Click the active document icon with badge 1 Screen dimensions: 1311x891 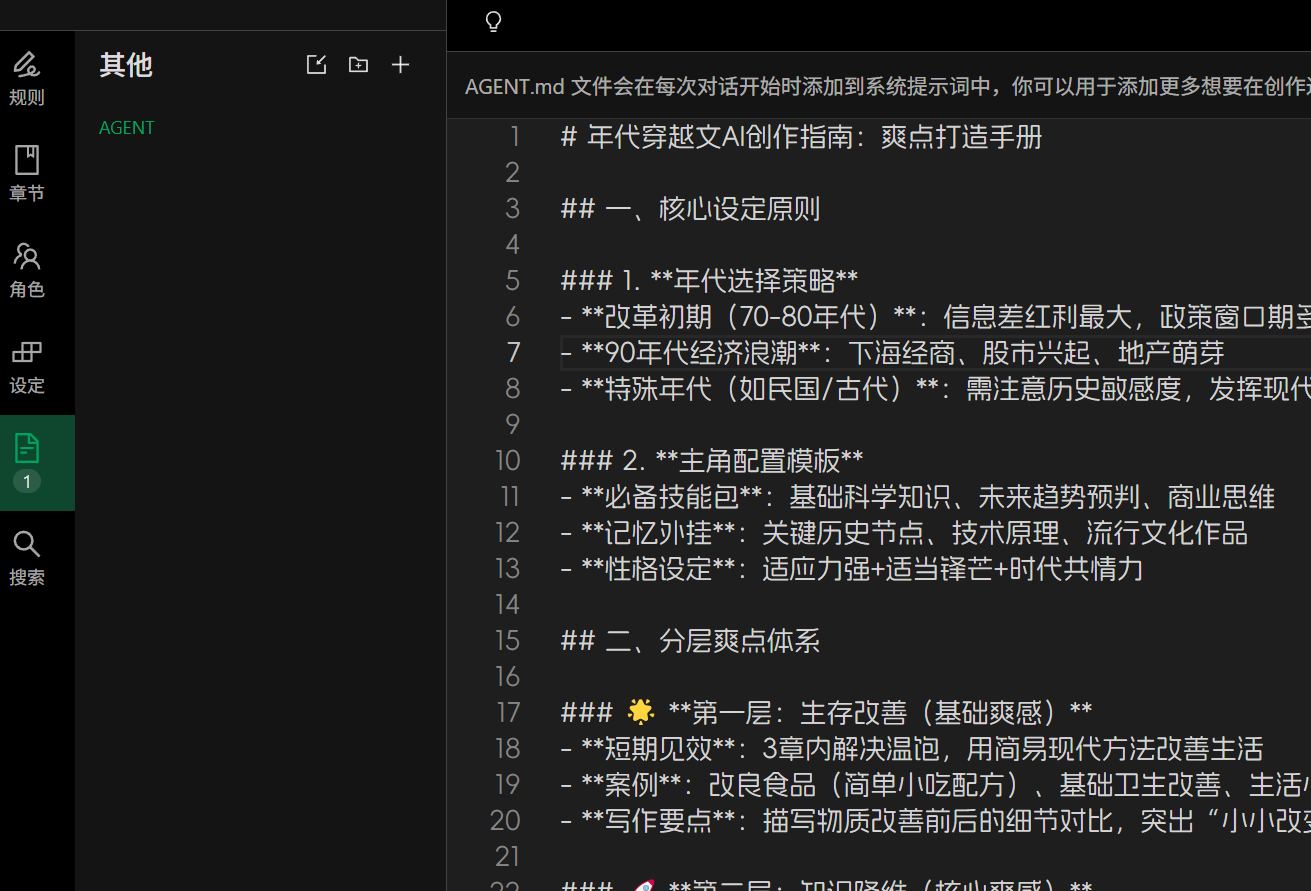[27, 461]
